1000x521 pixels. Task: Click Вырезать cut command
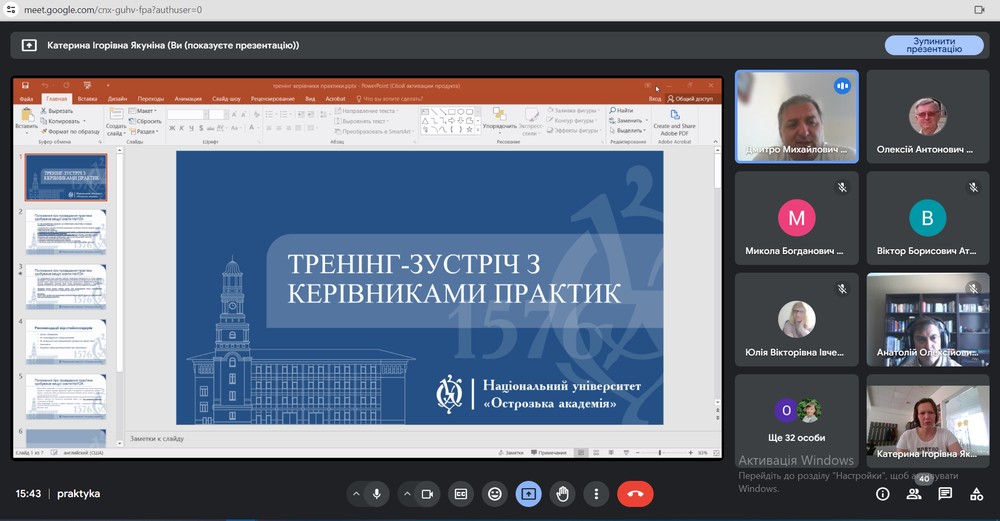(57, 111)
